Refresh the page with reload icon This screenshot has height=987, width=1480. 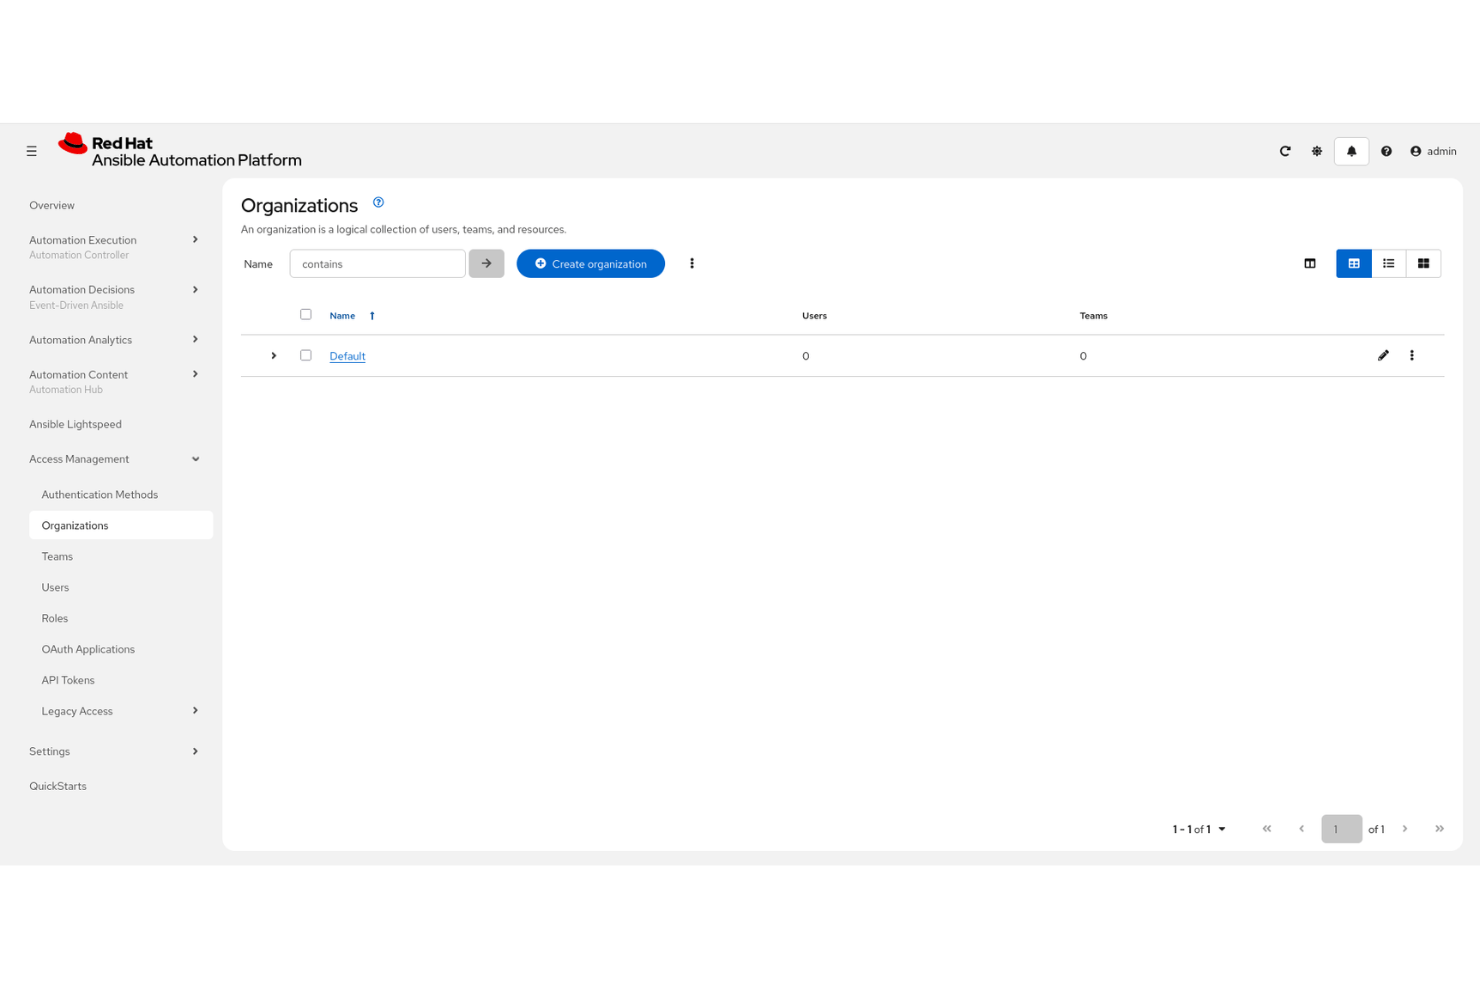[x=1285, y=151]
